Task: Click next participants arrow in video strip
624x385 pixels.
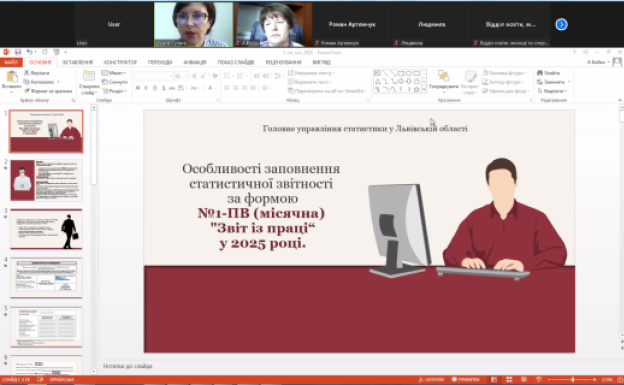Action: point(562,25)
